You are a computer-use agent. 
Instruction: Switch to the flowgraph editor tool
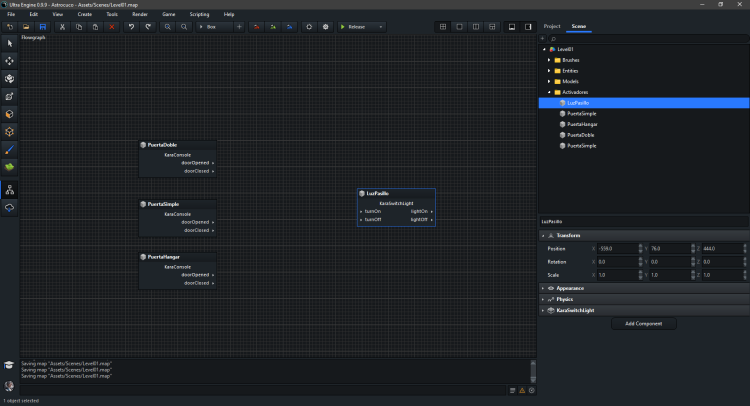[x=10, y=189]
